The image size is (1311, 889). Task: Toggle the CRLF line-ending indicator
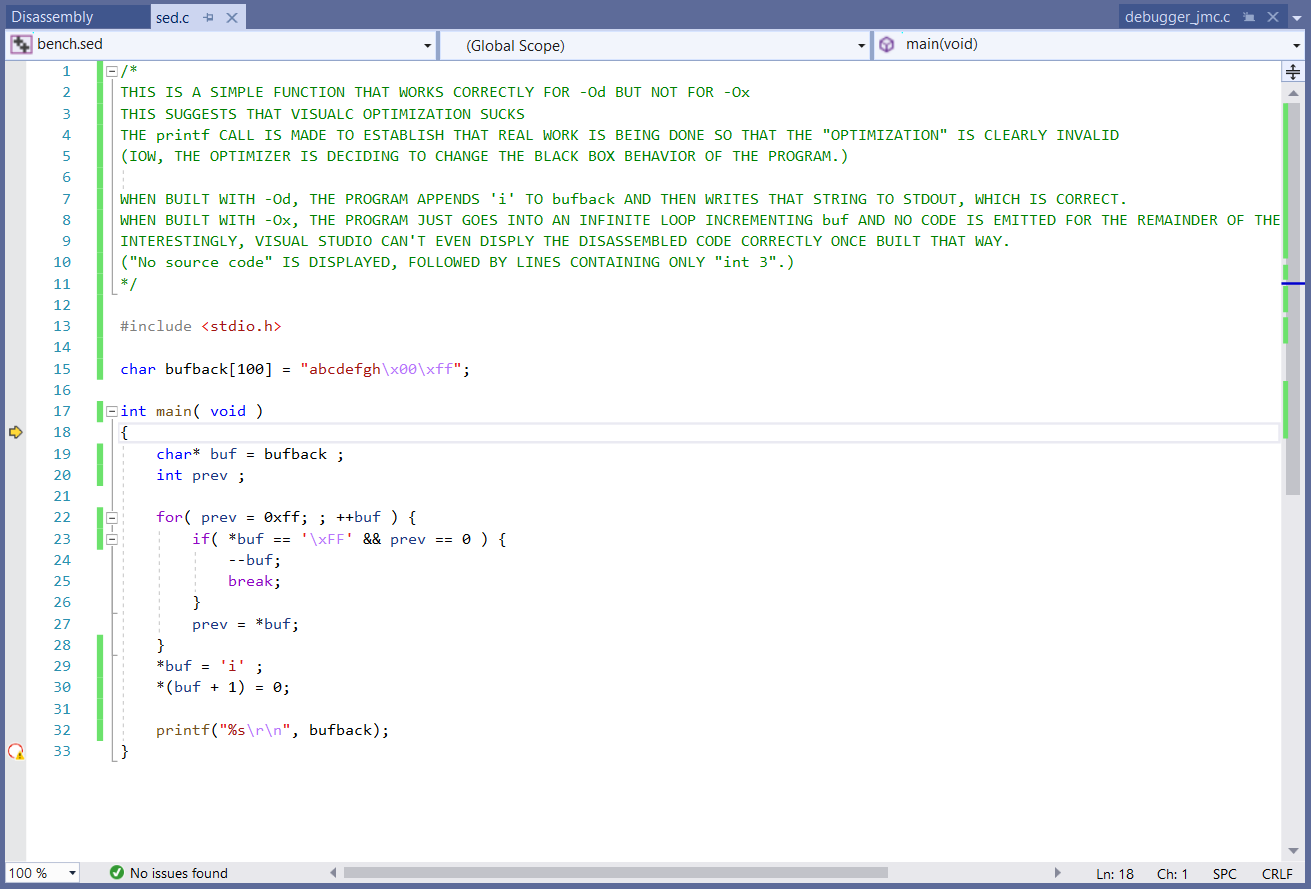[1278, 873]
